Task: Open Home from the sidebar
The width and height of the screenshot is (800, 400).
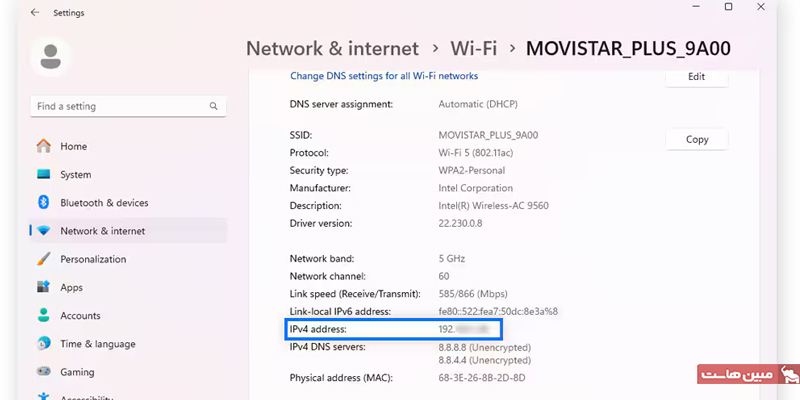Action: pos(73,146)
